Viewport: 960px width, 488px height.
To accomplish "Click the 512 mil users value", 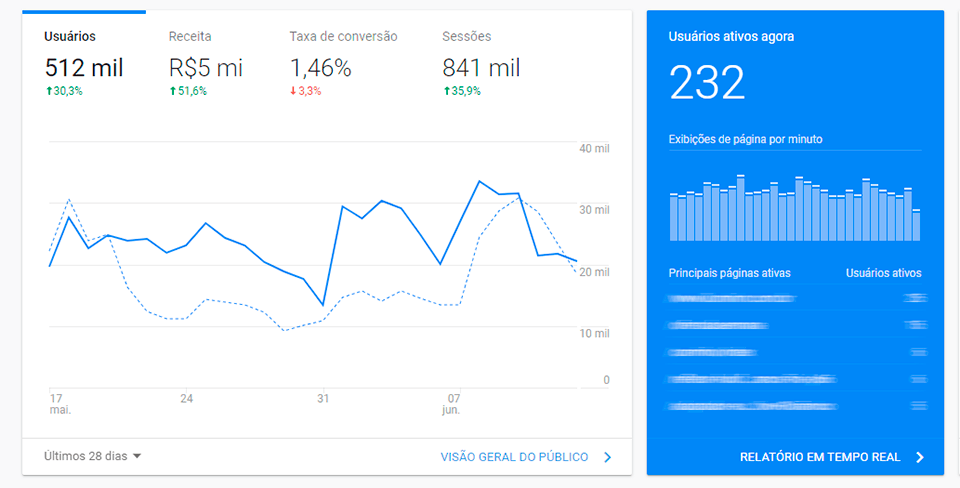I will tap(84, 68).
